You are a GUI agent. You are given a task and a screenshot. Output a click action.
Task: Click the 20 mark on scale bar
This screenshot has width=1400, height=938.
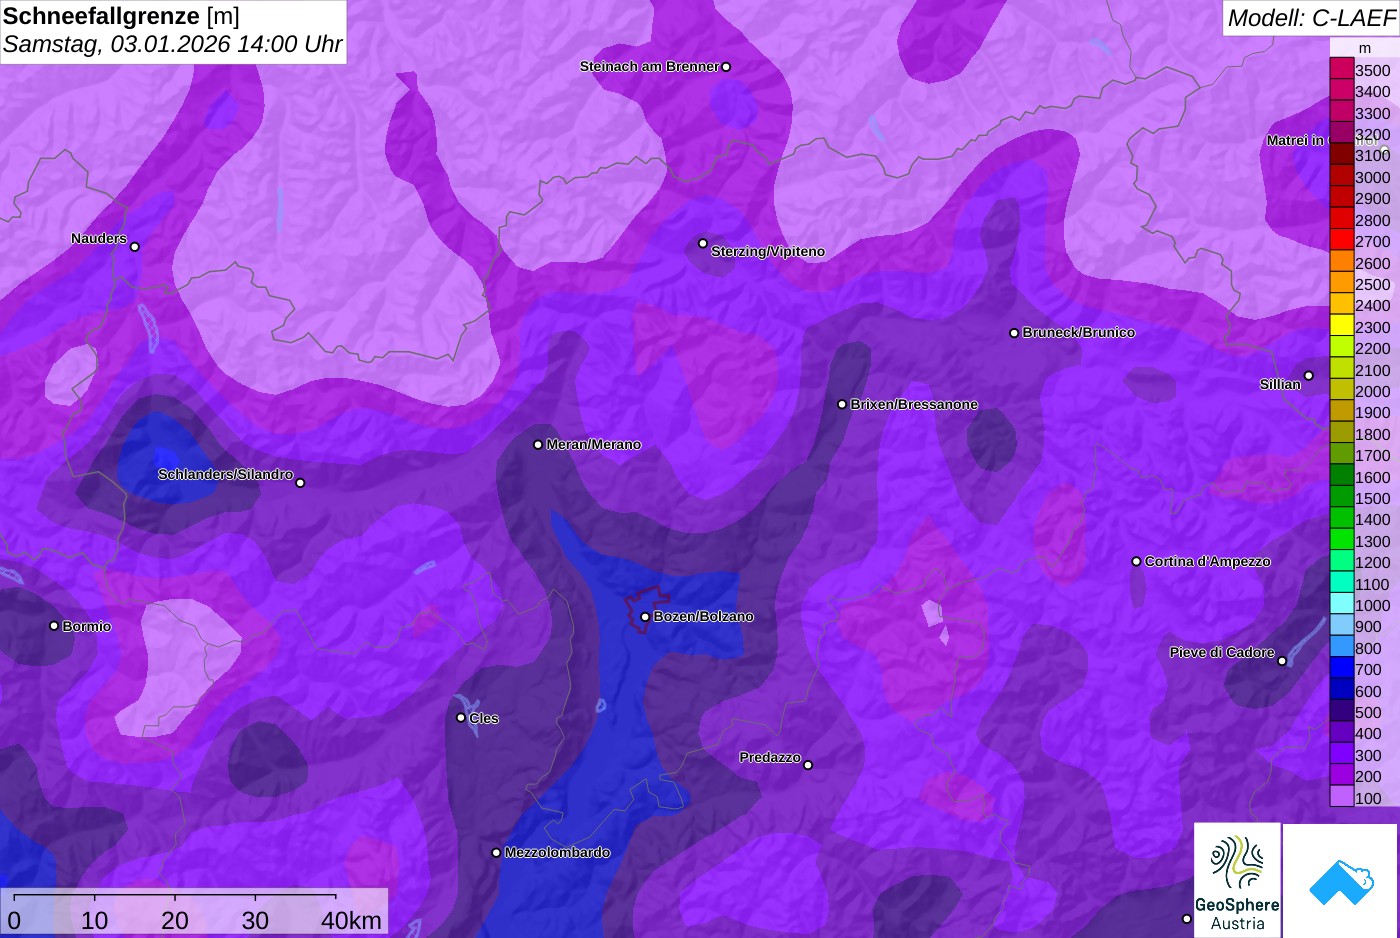pos(175,920)
